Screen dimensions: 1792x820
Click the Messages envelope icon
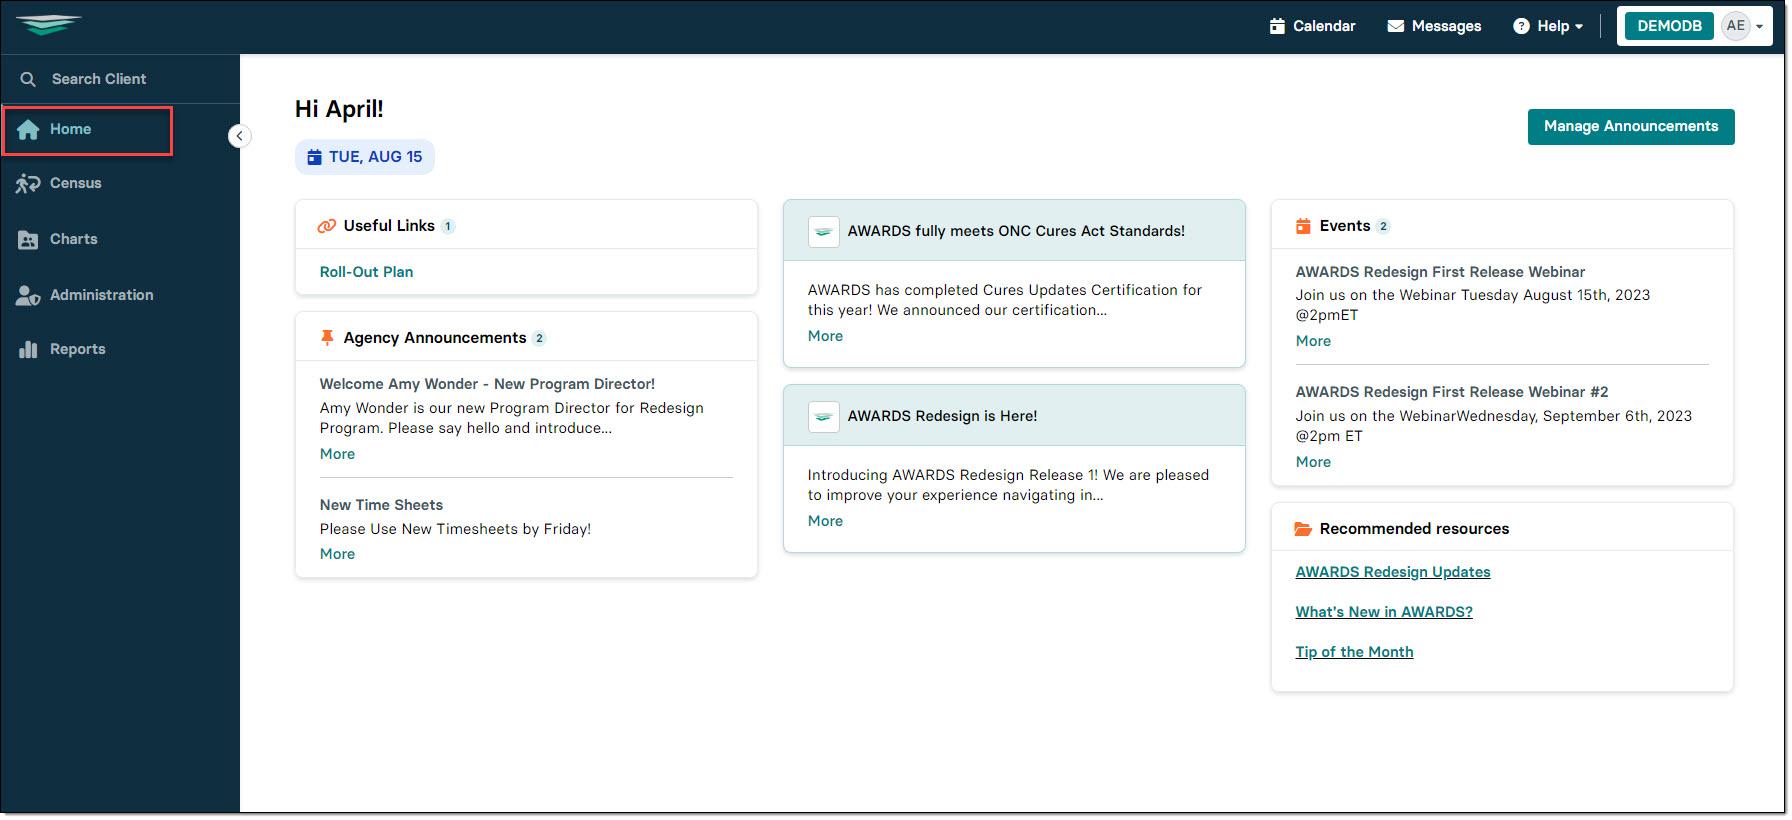click(x=1396, y=26)
